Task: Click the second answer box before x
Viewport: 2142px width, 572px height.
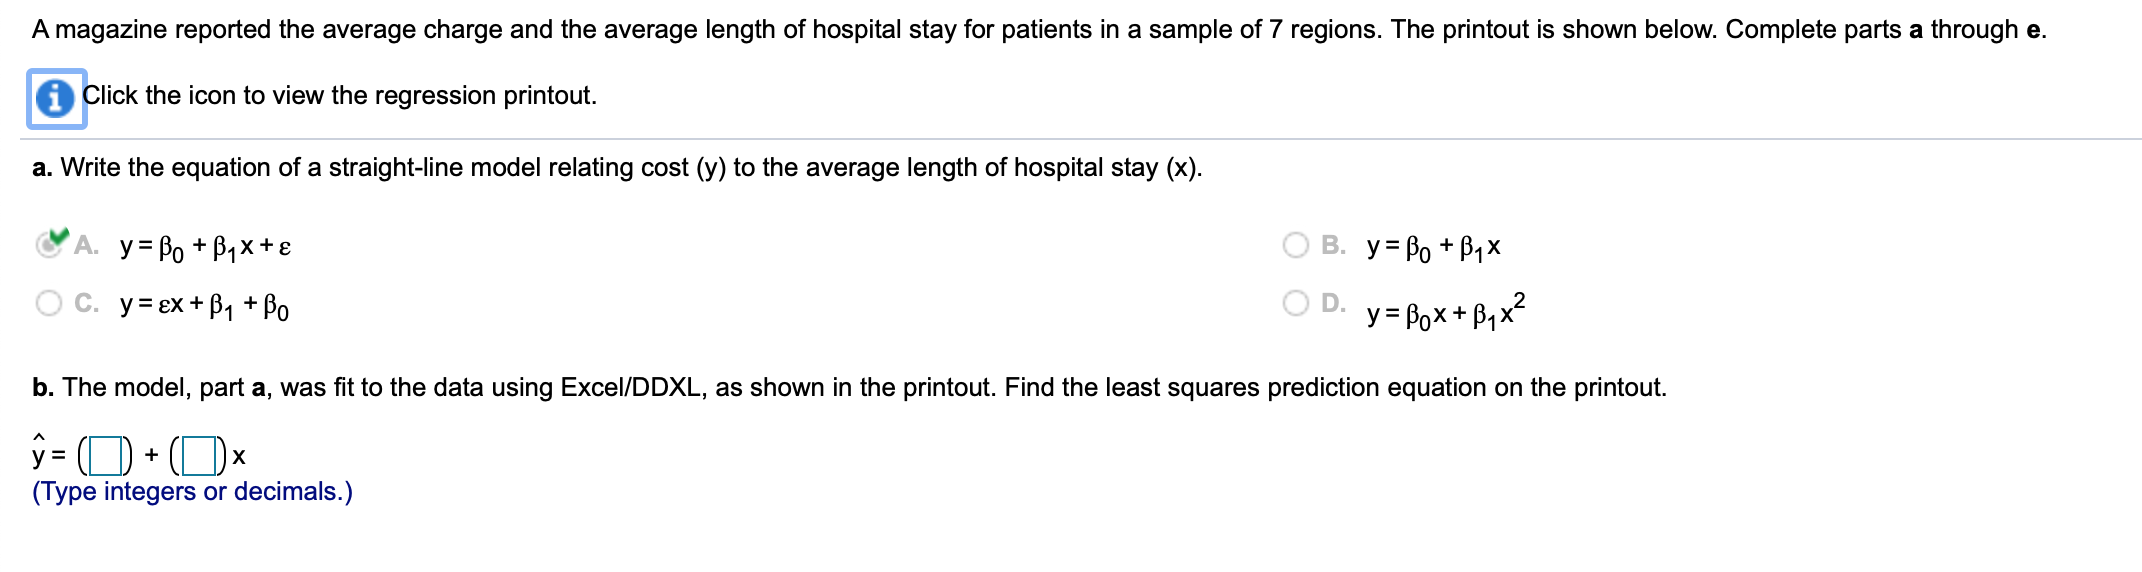Action: click(x=198, y=457)
